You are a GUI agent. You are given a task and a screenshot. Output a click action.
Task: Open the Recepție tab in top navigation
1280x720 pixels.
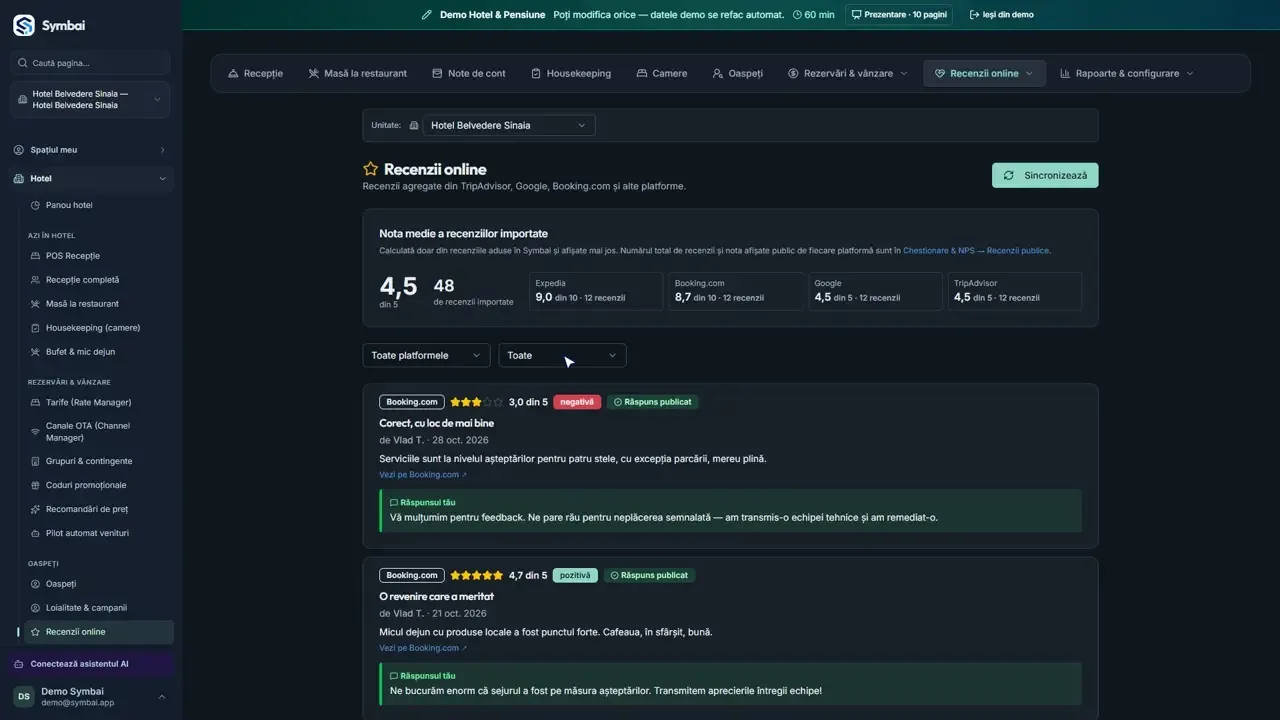[x=256, y=73]
